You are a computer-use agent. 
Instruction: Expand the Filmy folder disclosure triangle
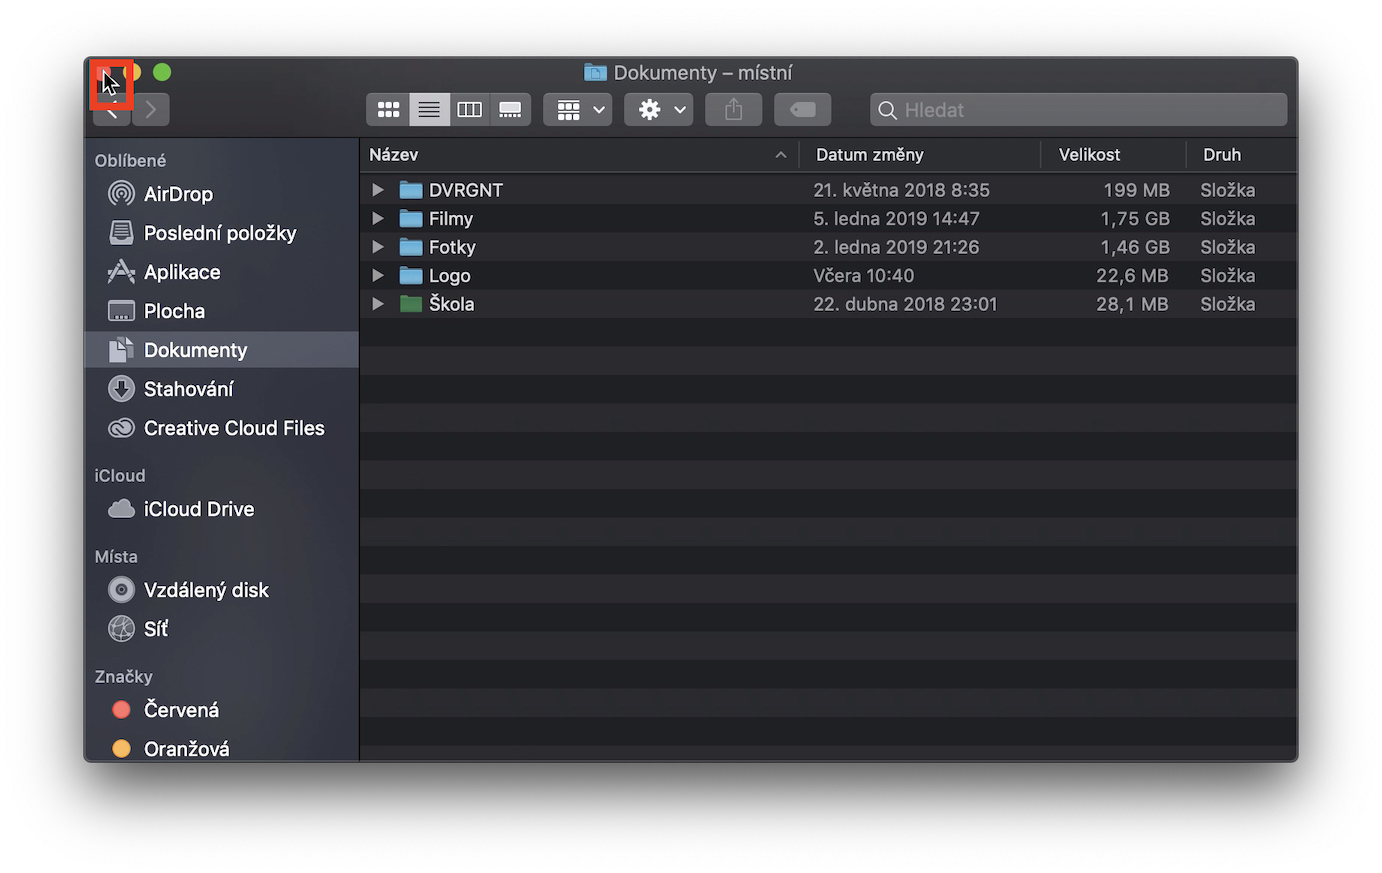tap(378, 218)
